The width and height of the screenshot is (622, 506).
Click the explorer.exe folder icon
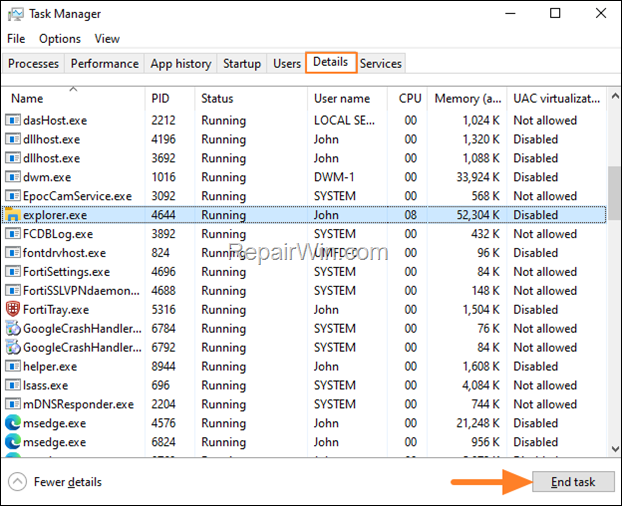[x=13, y=215]
